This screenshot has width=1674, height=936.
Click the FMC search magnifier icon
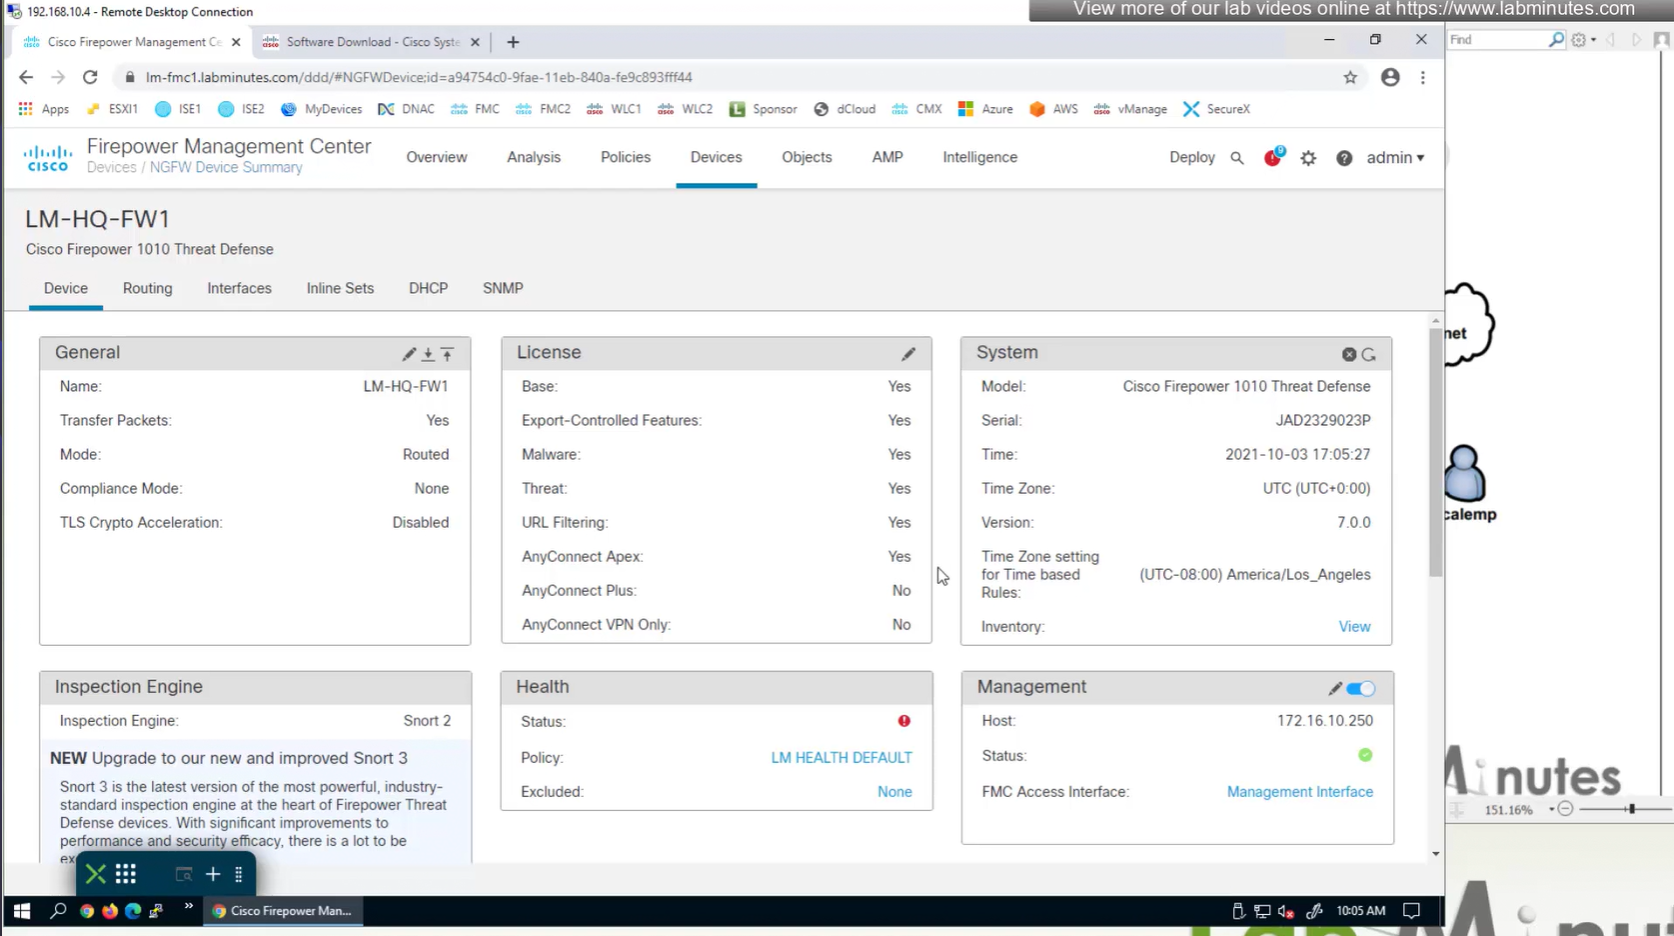coord(1237,158)
